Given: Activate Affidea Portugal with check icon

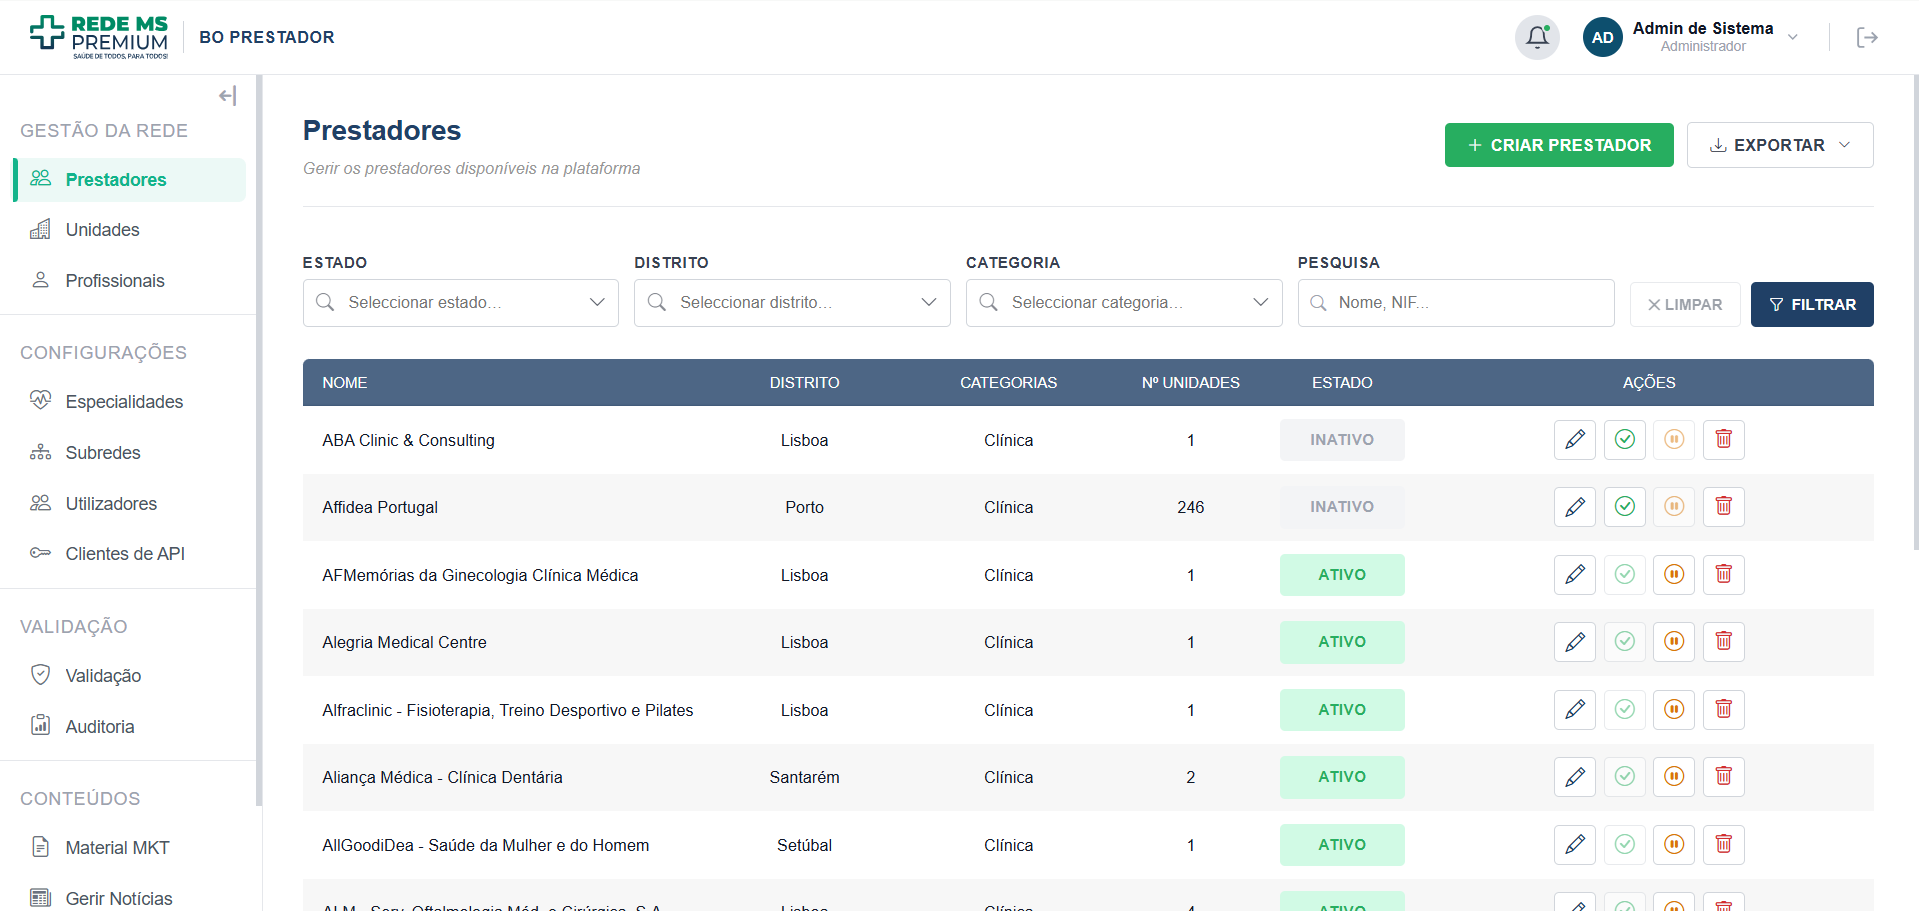Looking at the screenshot, I should (1625, 507).
